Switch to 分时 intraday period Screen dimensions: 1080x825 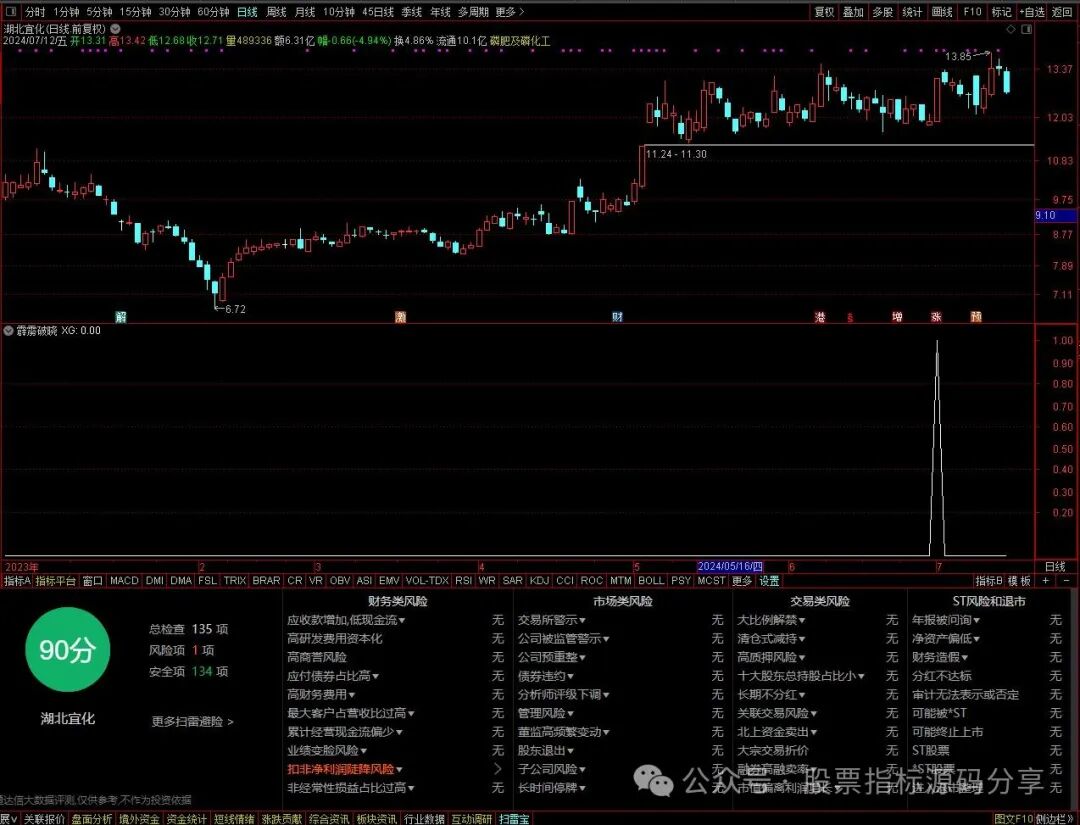pos(34,12)
